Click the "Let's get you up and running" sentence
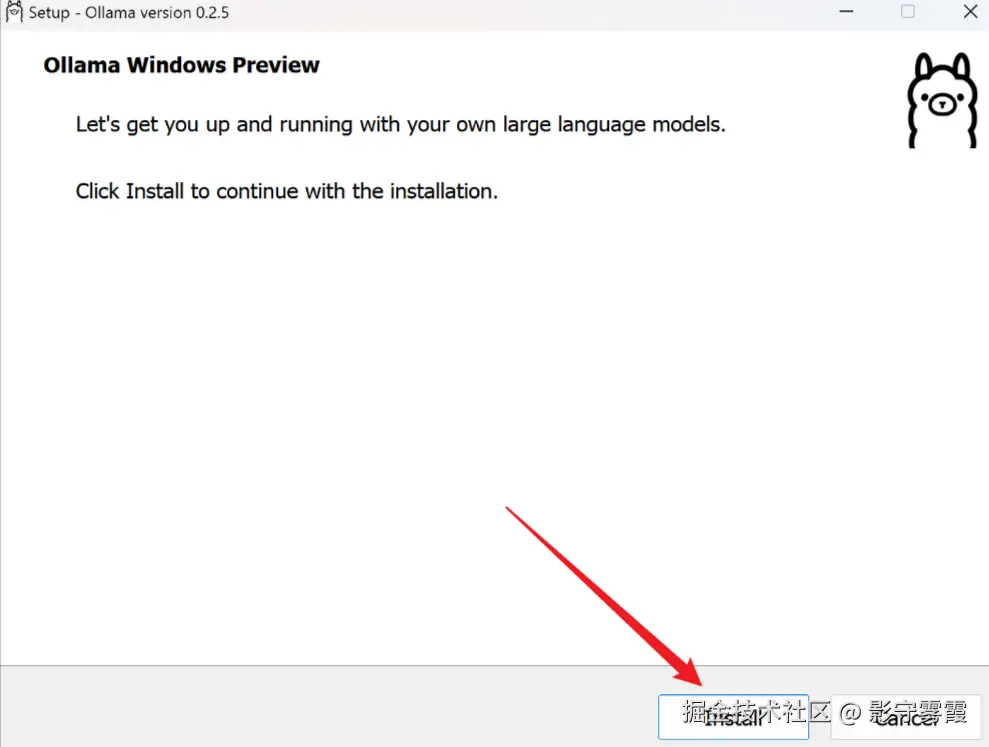This screenshot has width=989, height=747. pos(401,124)
